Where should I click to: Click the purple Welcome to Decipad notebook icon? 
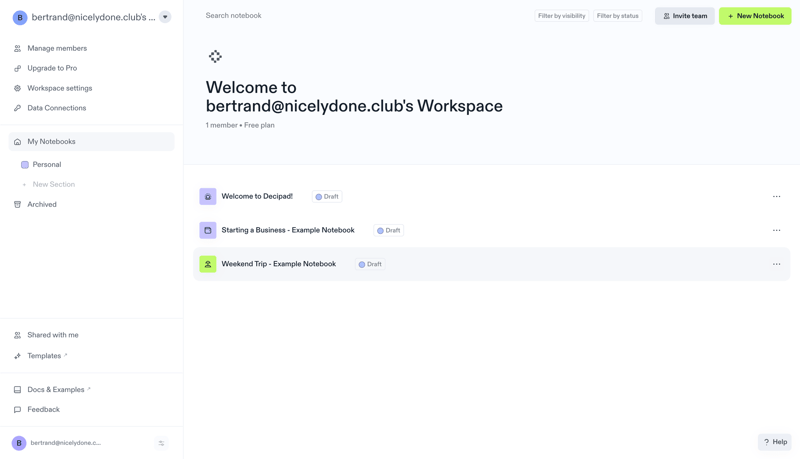[208, 197]
